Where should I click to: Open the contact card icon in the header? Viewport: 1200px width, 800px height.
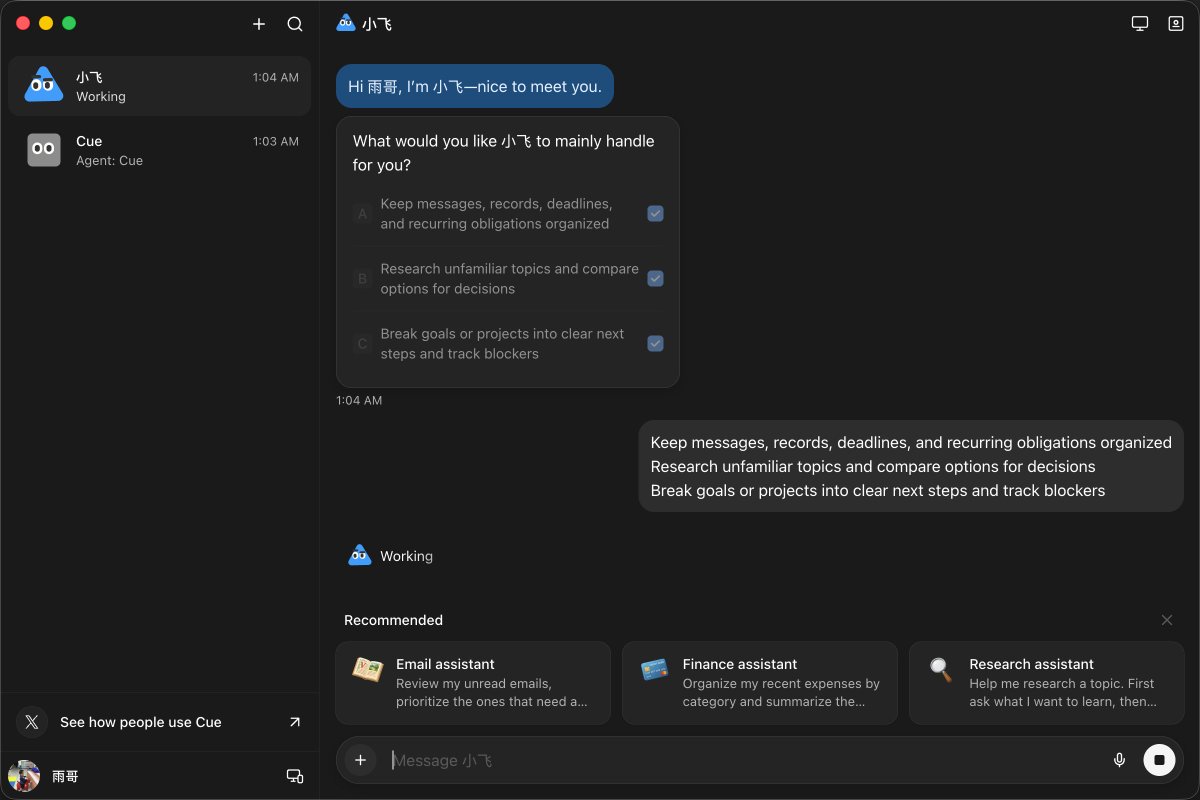1176,23
